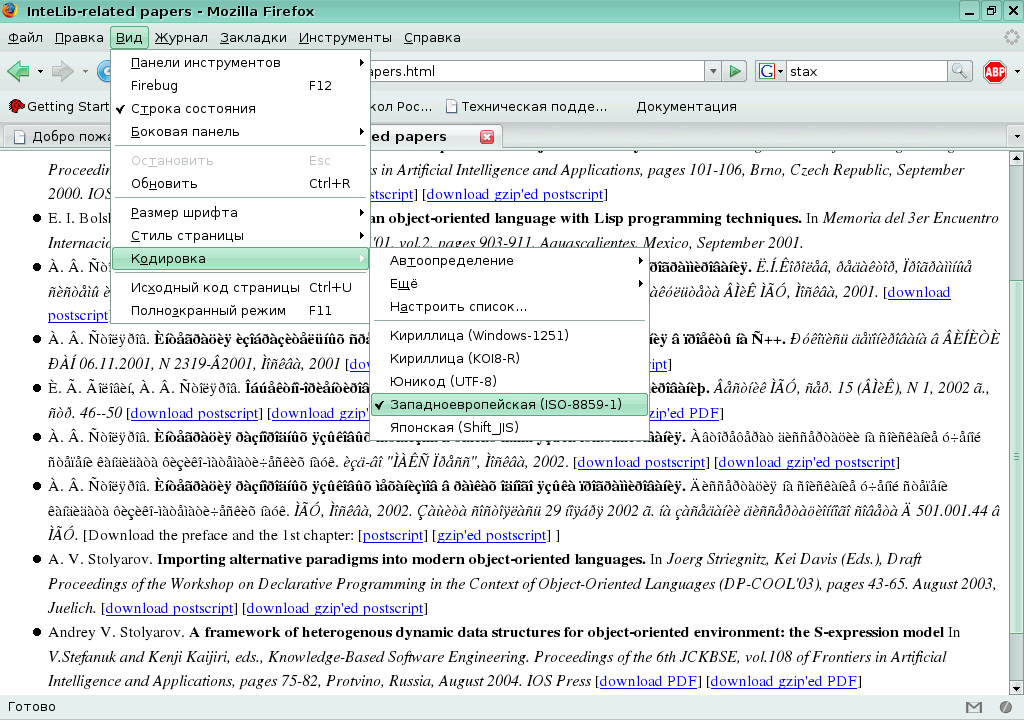Click the Google search engine icon
Image resolution: width=1024 pixels, height=720 pixels.
(767, 71)
